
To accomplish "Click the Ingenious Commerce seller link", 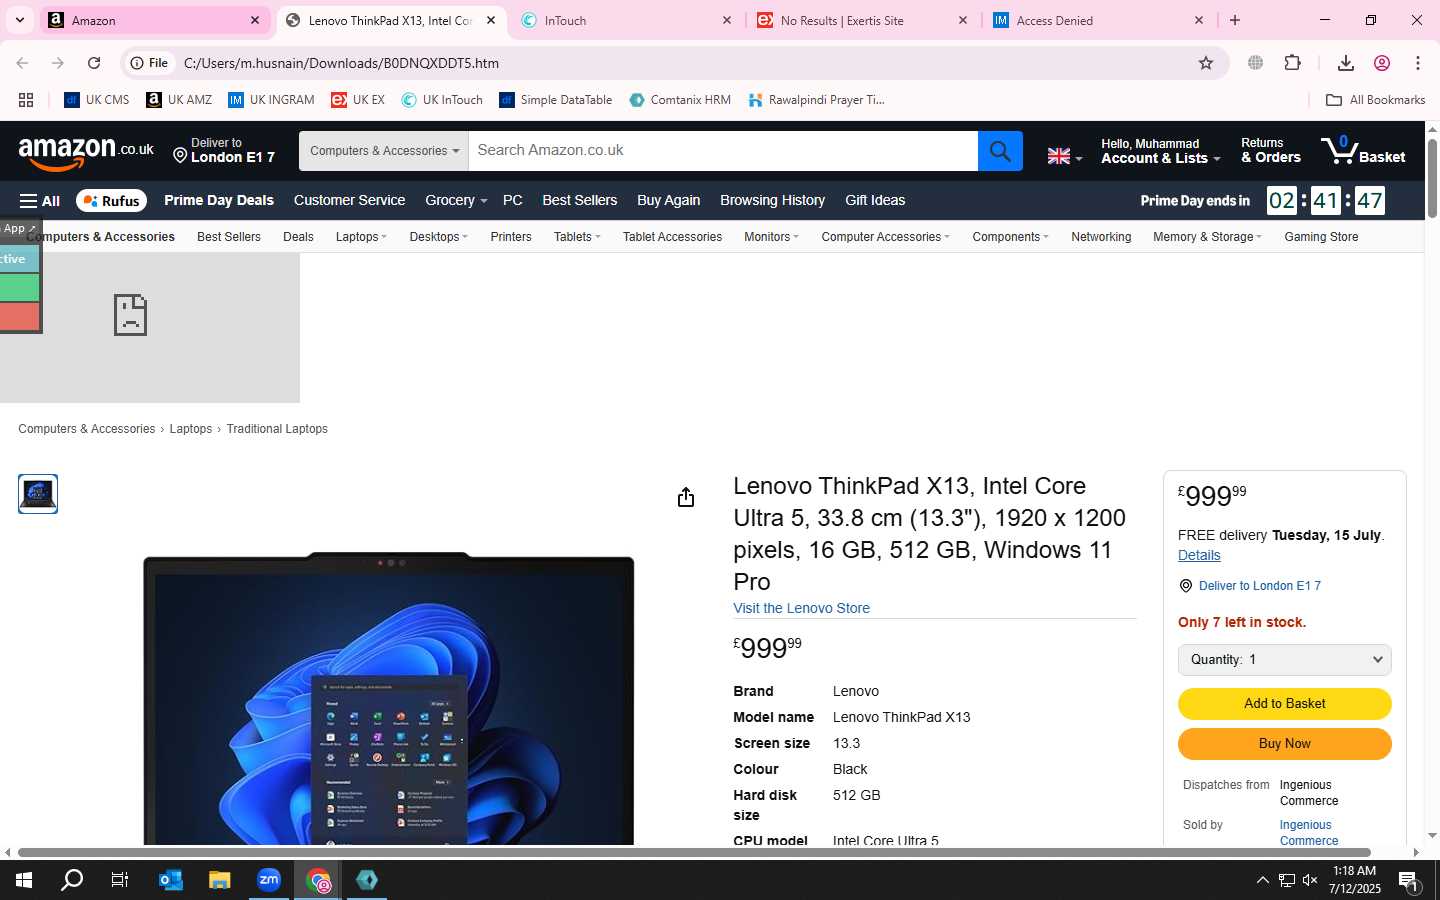I will [1308, 832].
